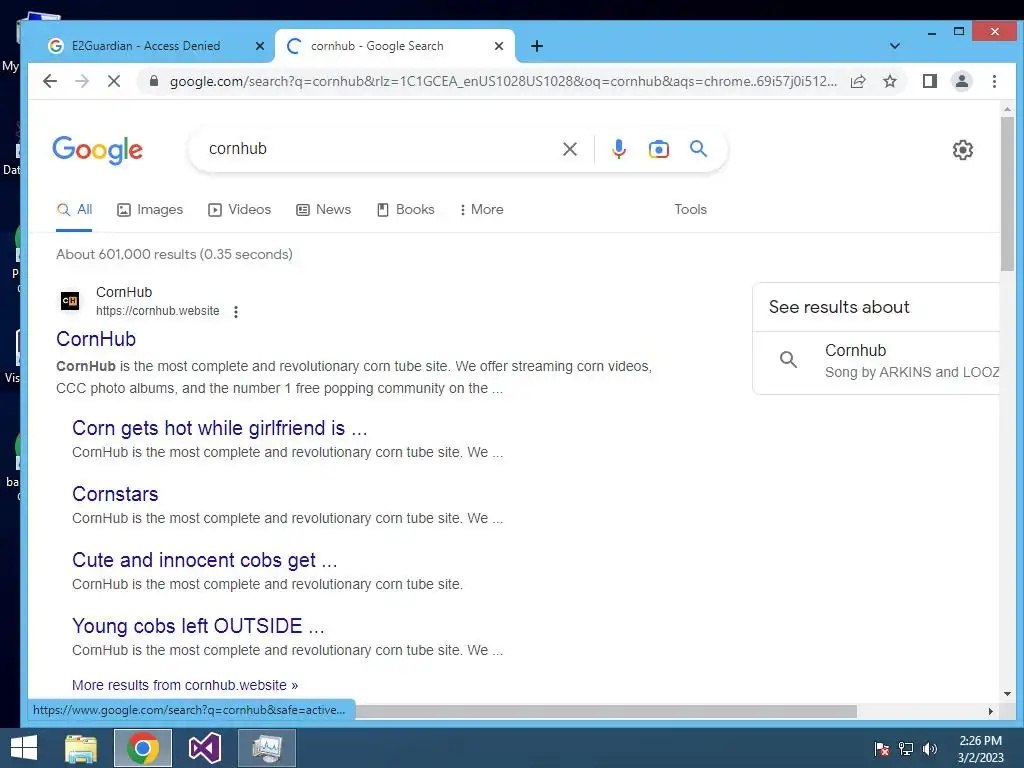1024x768 pixels.
Task: Click the forward navigation arrow
Action: coord(82,81)
